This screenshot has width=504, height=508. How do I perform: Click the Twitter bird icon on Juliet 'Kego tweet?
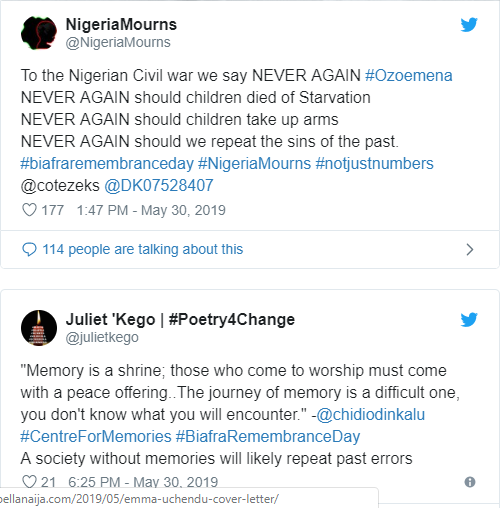pyautogui.click(x=469, y=320)
